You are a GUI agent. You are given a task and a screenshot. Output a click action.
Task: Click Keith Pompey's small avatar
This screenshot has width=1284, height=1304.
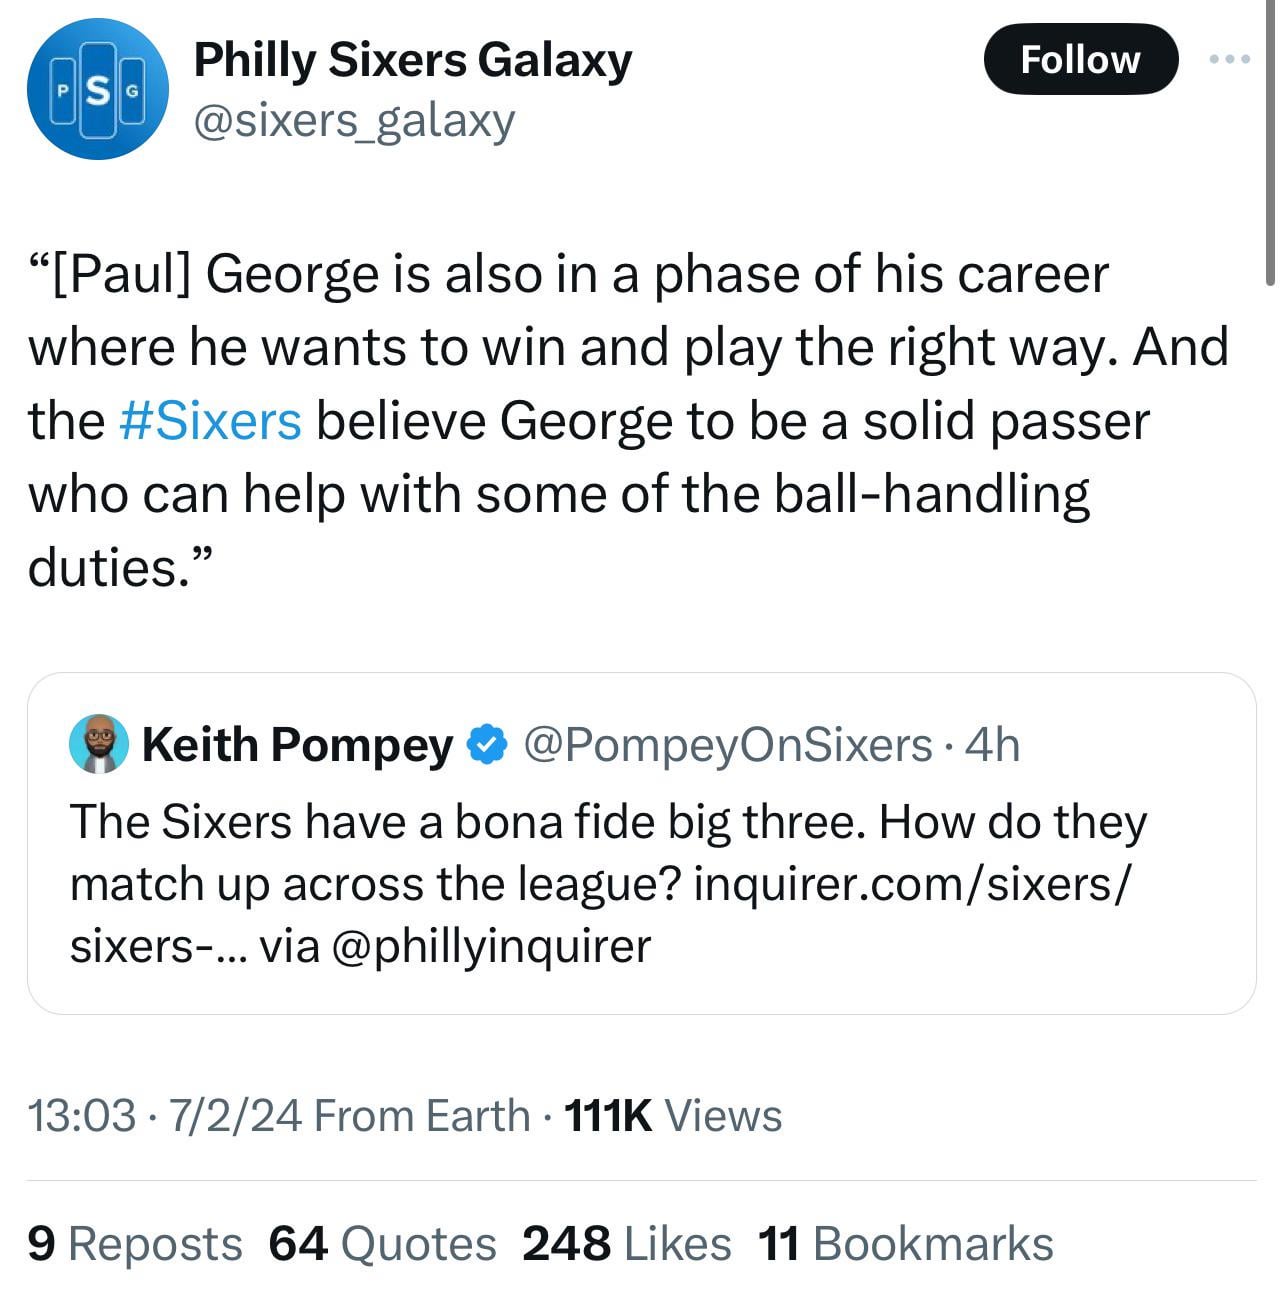pyautogui.click(x=98, y=744)
